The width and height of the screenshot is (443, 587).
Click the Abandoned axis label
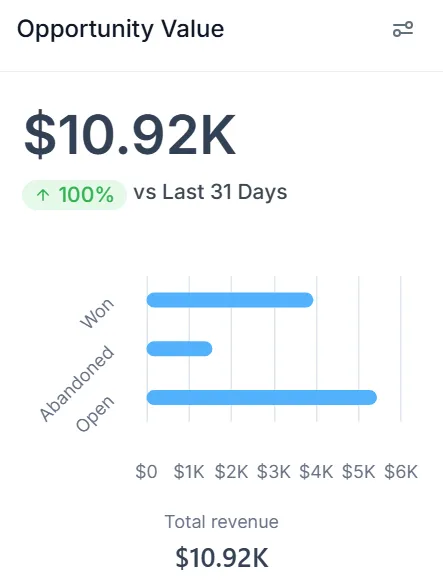[77, 383]
